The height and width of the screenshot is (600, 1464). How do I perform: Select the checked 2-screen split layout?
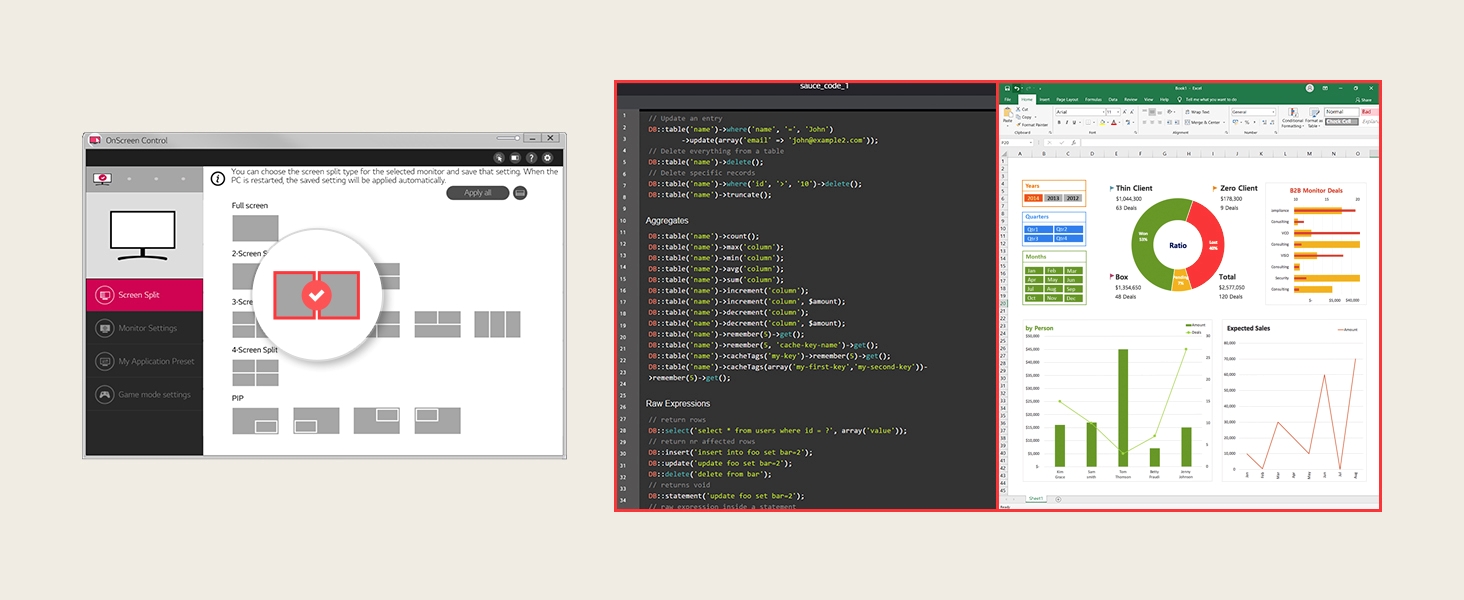tap(317, 294)
